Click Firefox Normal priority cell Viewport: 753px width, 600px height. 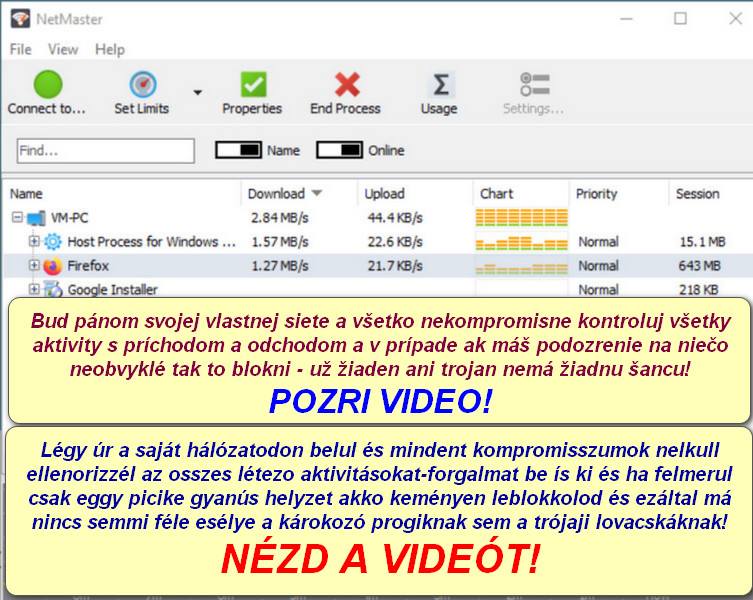pos(598,266)
